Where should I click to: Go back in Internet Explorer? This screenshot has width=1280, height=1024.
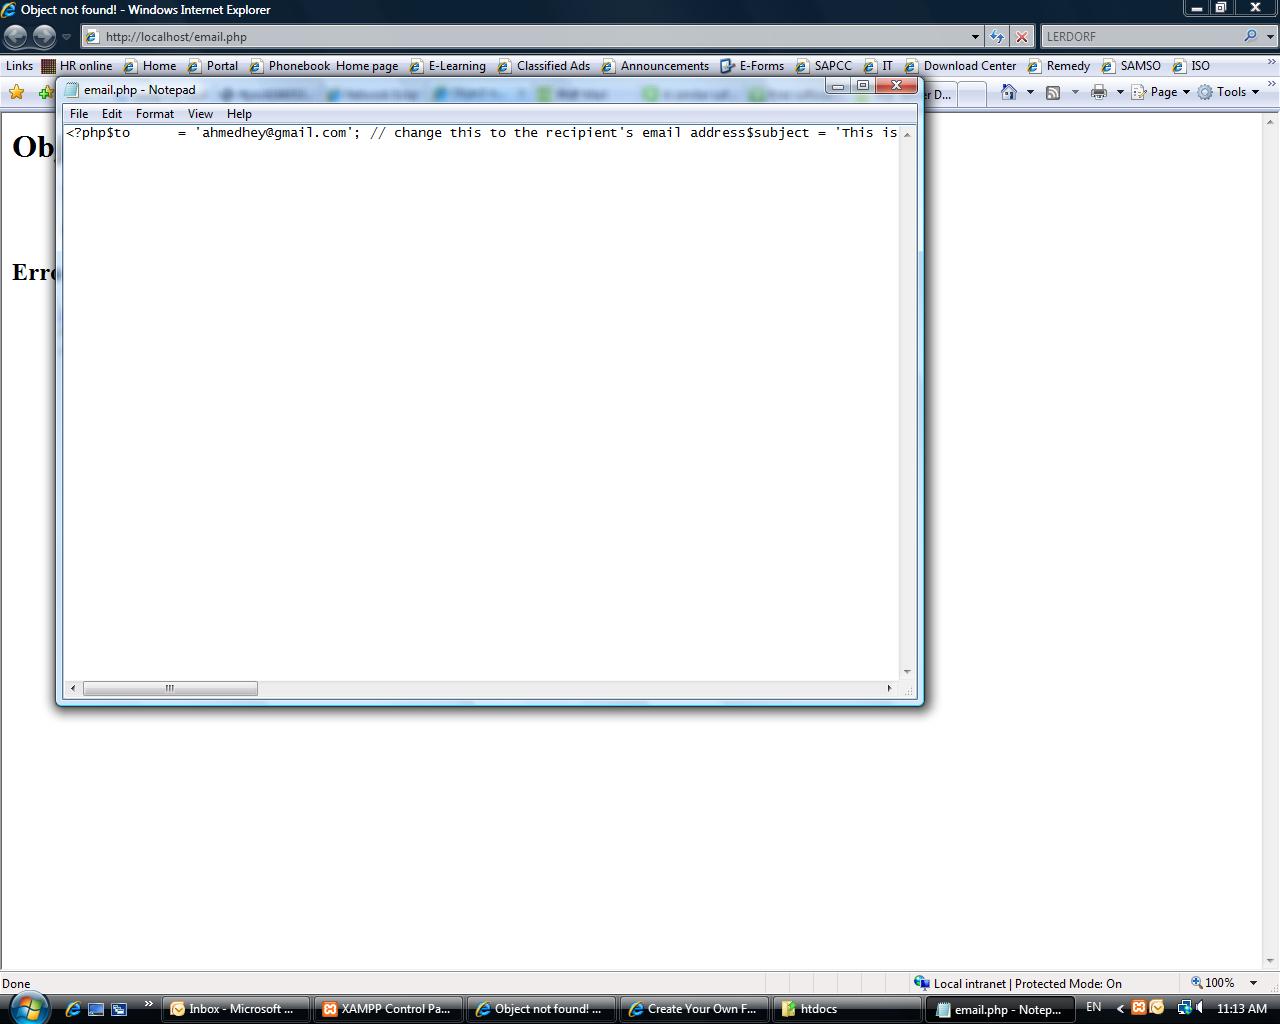pos(16,37)
